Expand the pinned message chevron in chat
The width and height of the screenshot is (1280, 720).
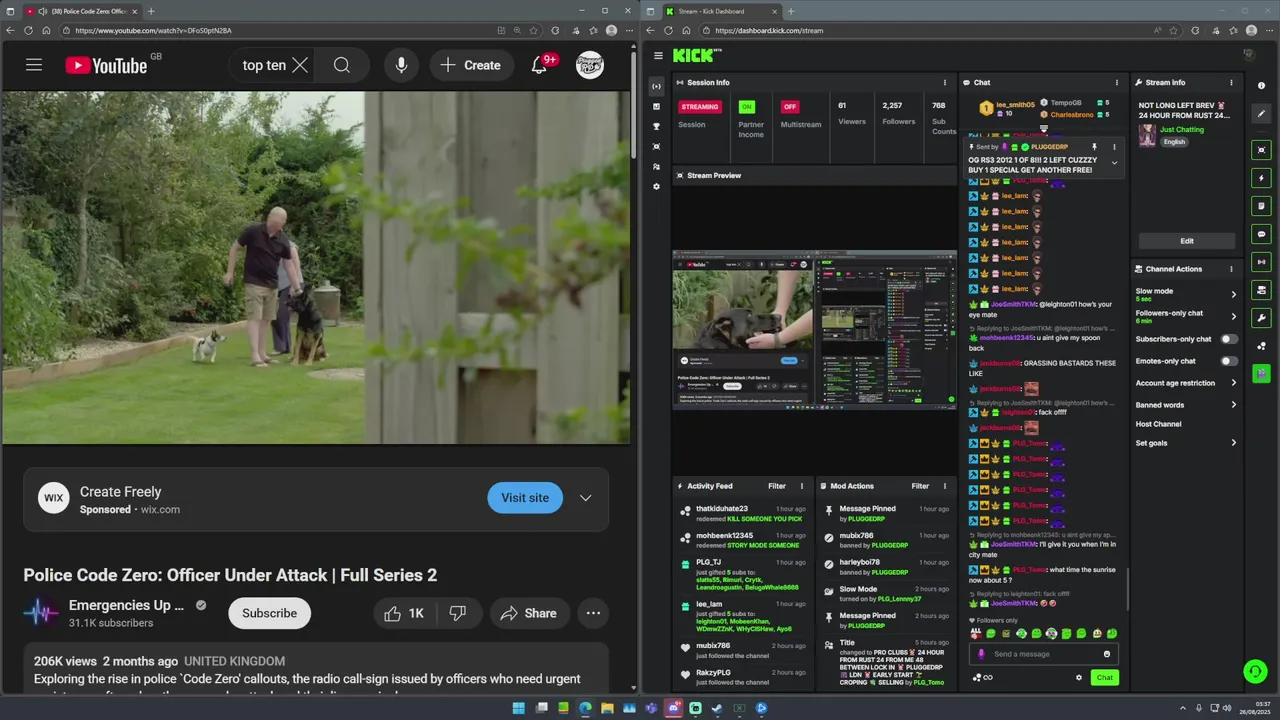pos(1115,163)
